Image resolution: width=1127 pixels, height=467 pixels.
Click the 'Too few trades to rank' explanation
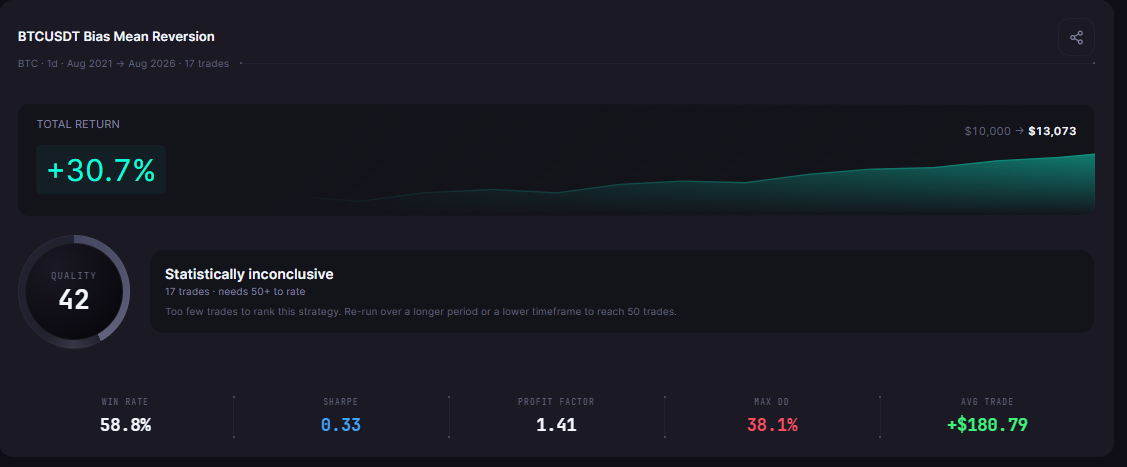[421, 312]
